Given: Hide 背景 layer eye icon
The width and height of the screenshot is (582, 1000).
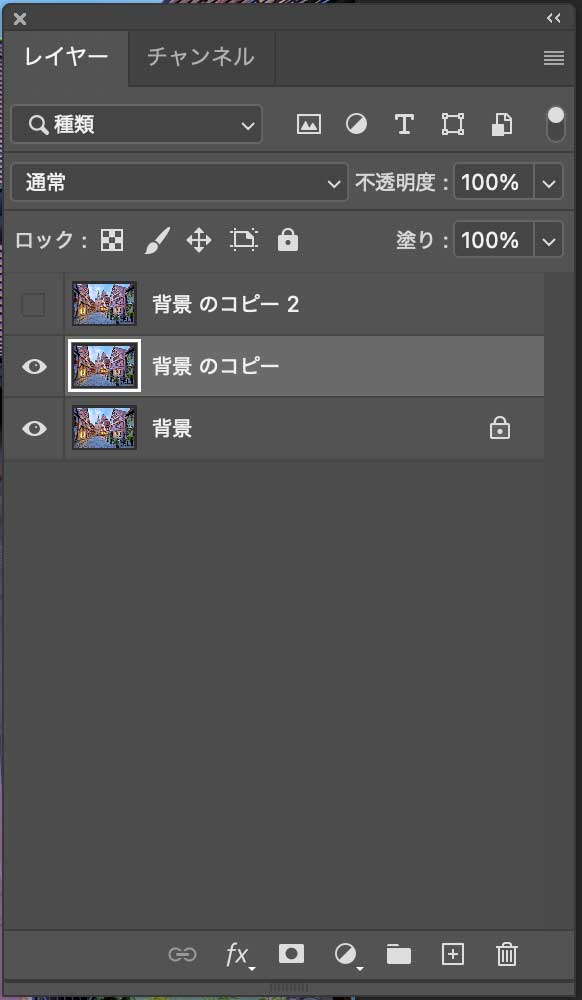Looking at the screenshot, I should (34, 428).
